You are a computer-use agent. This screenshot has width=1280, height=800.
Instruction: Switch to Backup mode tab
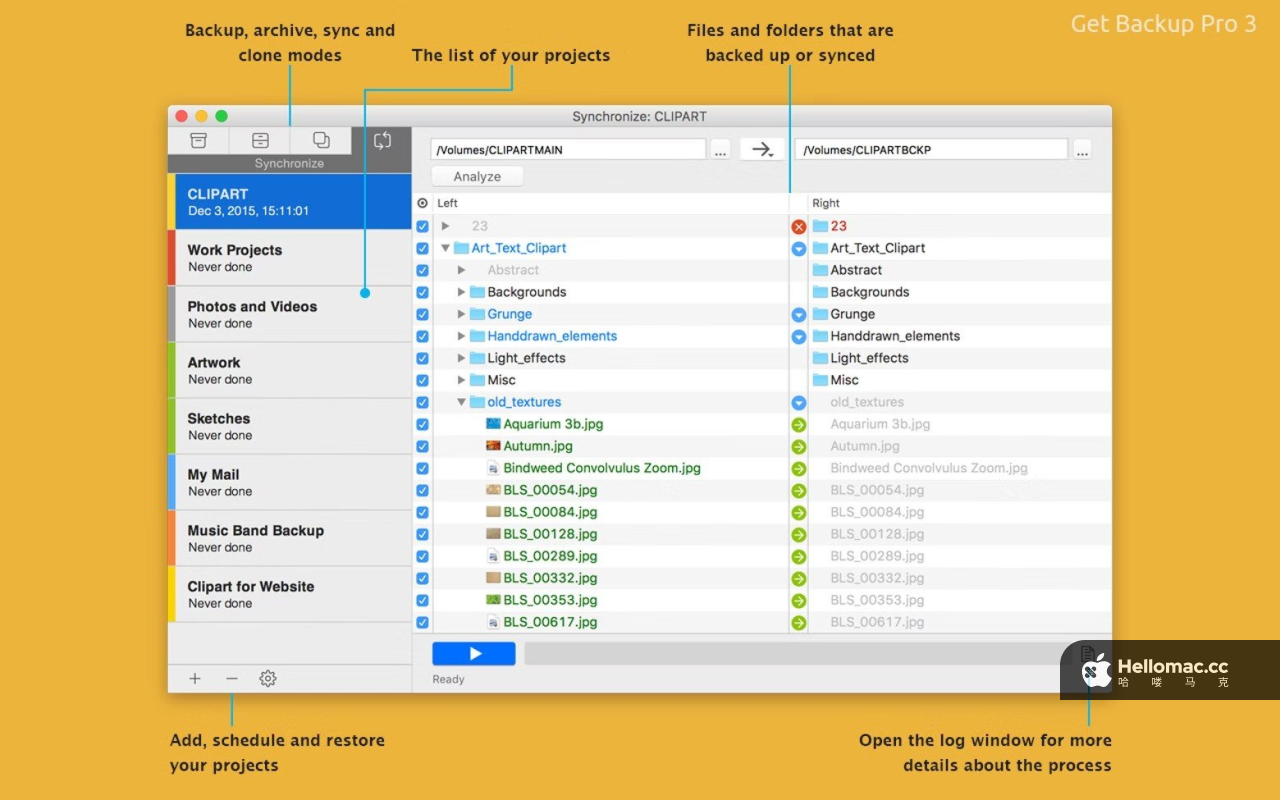point(198,141)
